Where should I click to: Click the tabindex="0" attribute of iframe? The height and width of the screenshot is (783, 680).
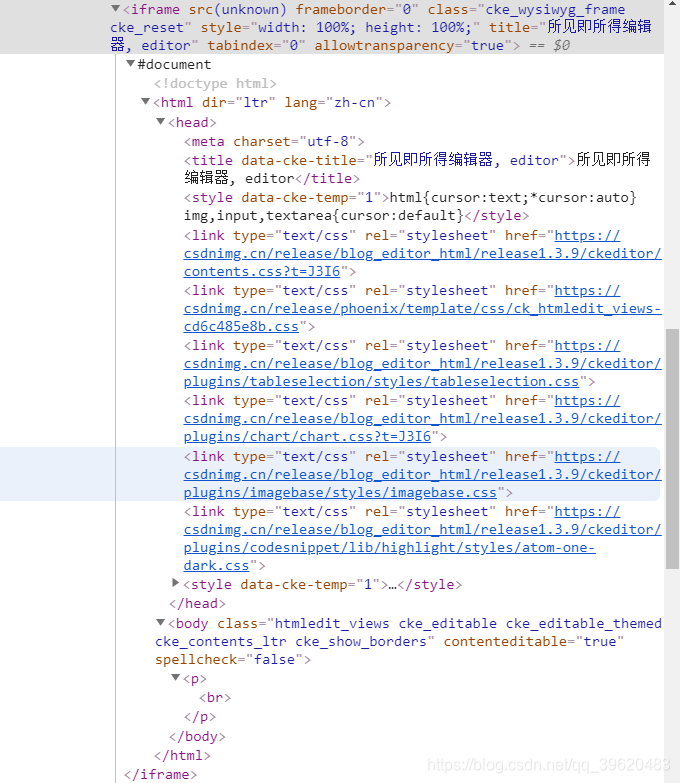coord(256,45)
